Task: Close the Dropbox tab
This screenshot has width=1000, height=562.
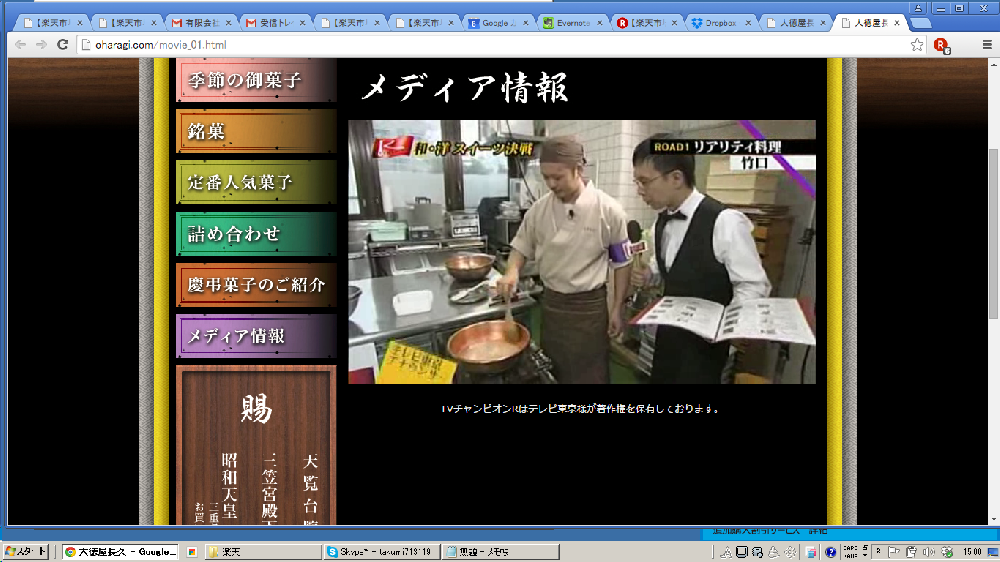Action: [x=748, y=23]
